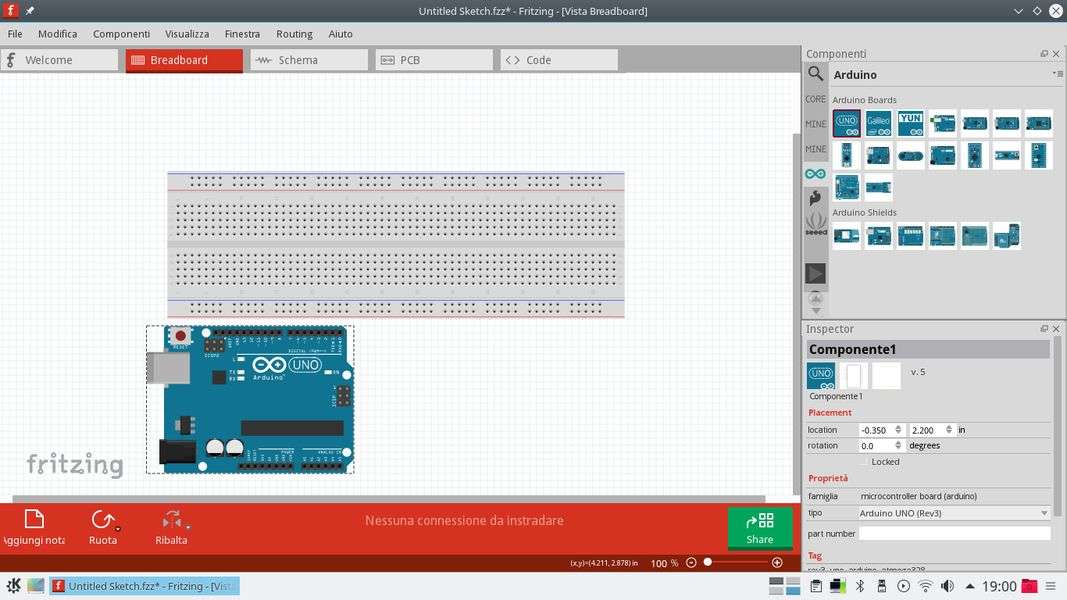The width and height of the screenshot is (1067, 600).
Task: Open the Componenti menu
Action: point(121,34)
